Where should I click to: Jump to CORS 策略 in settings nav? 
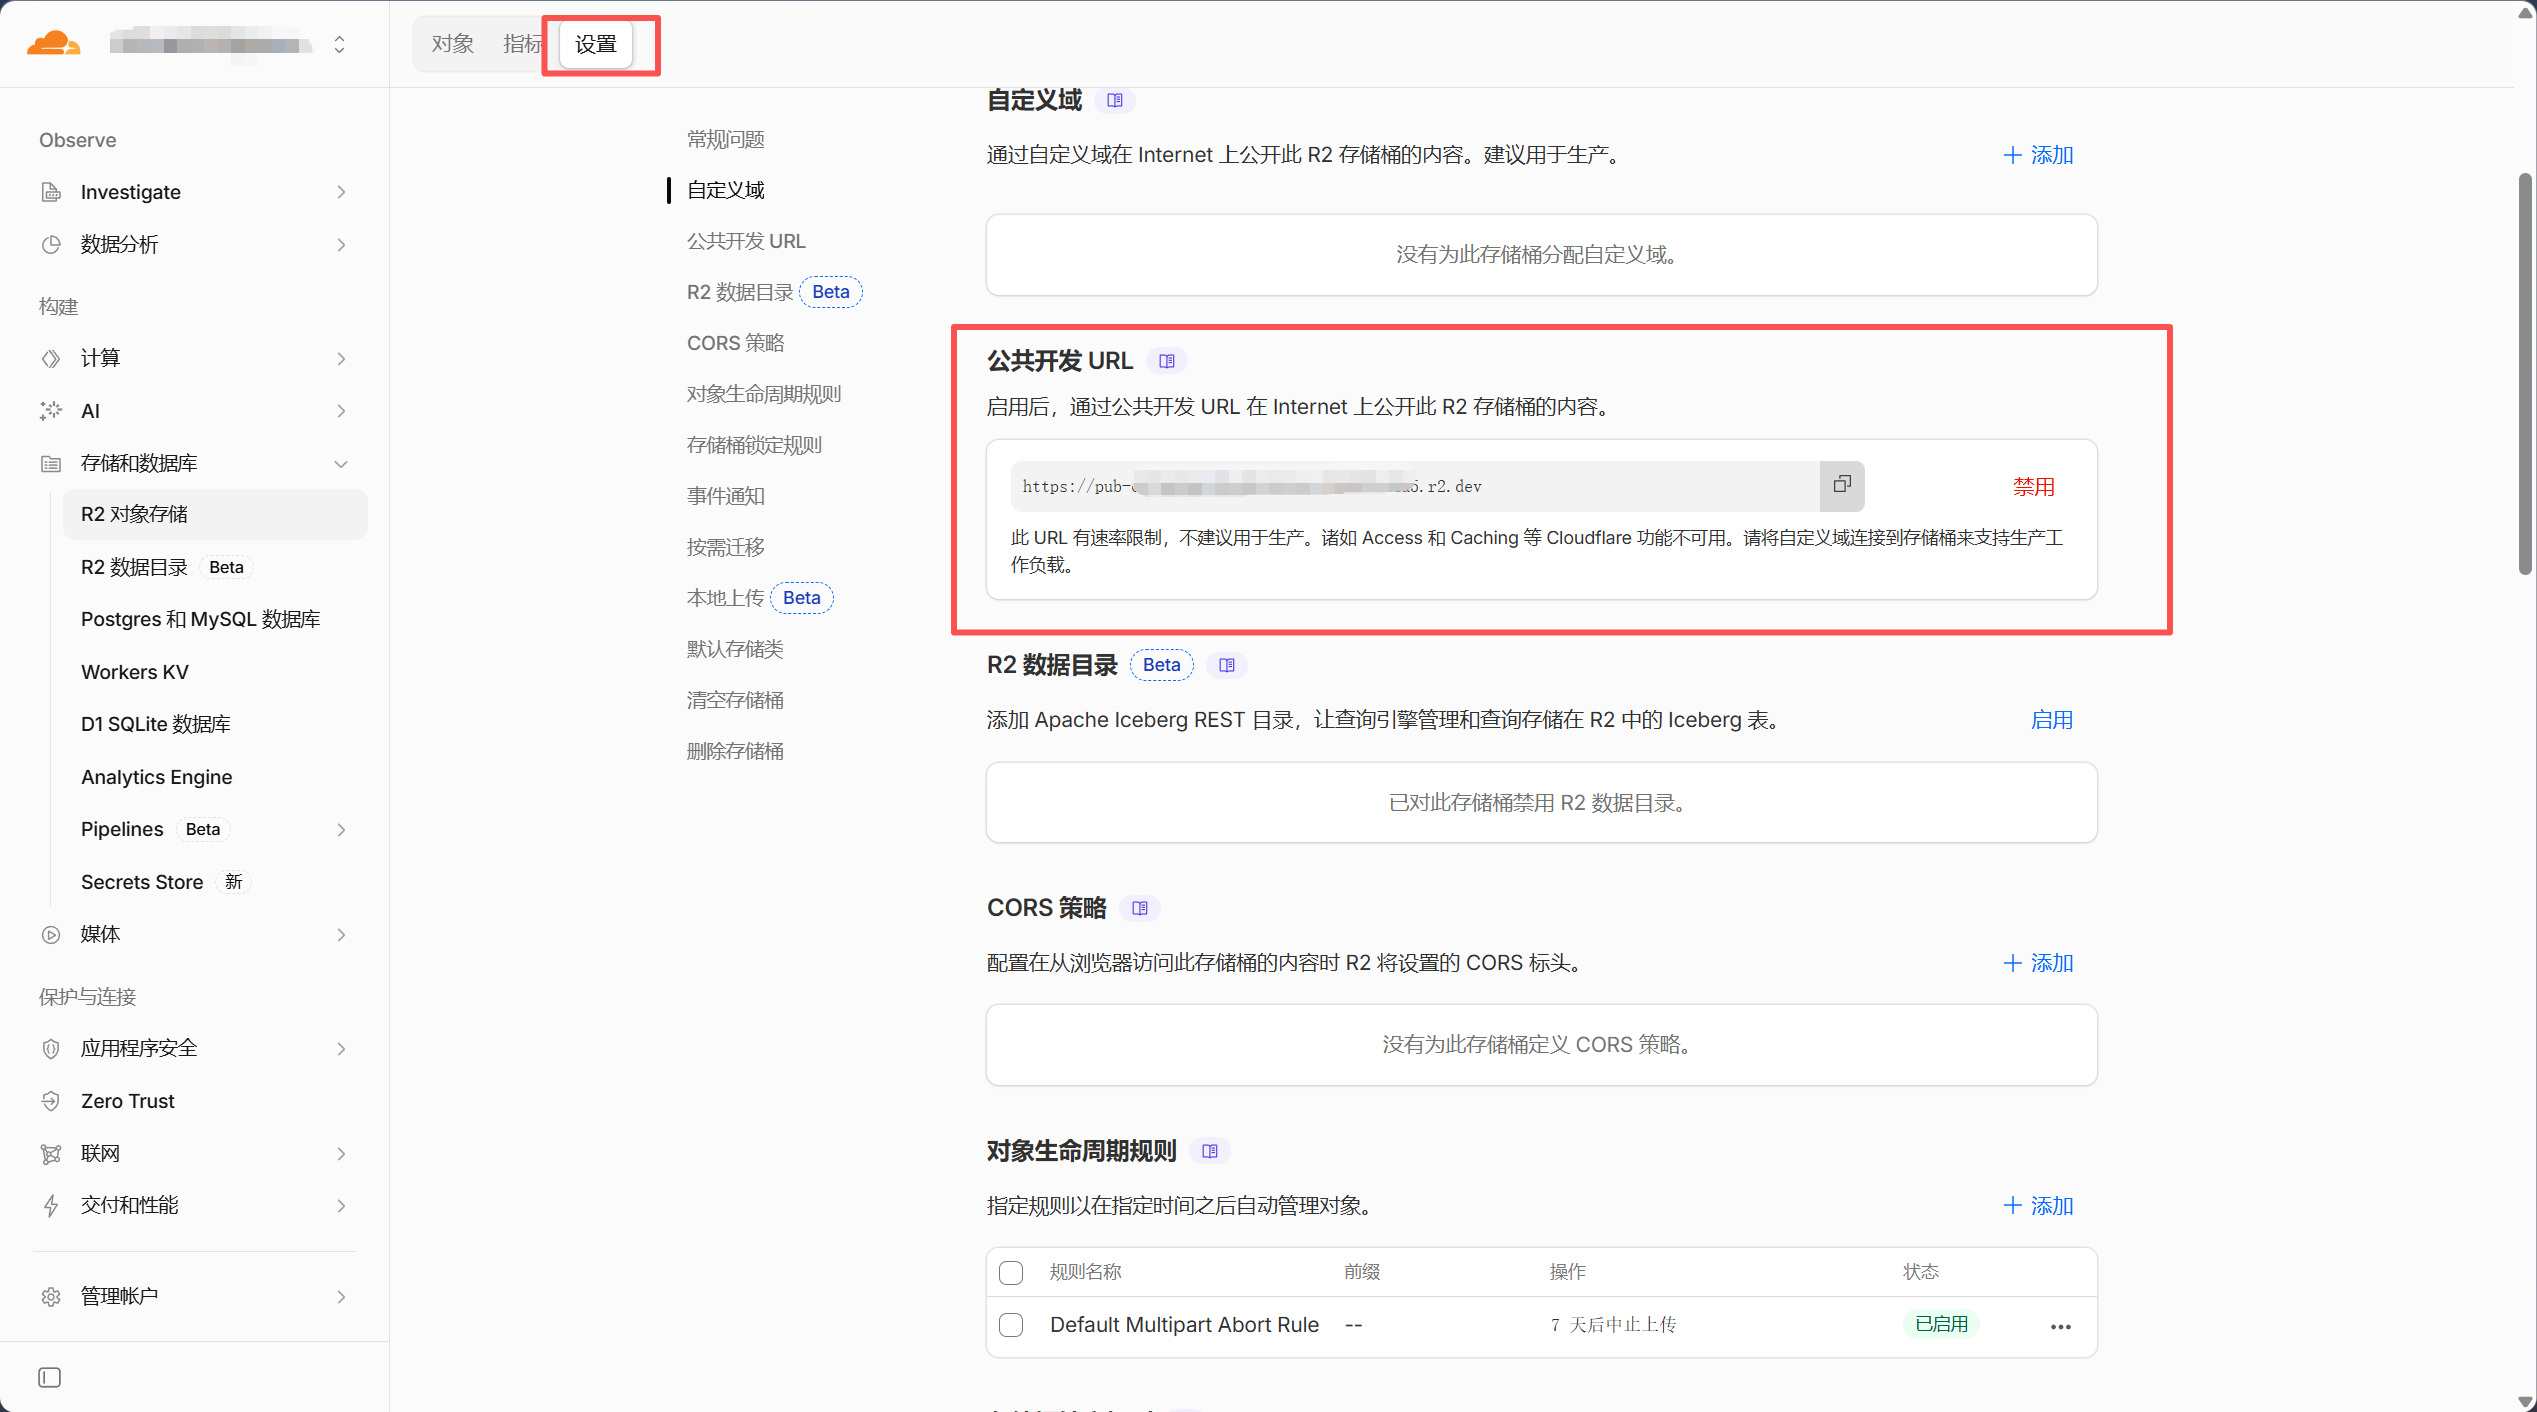736,343
